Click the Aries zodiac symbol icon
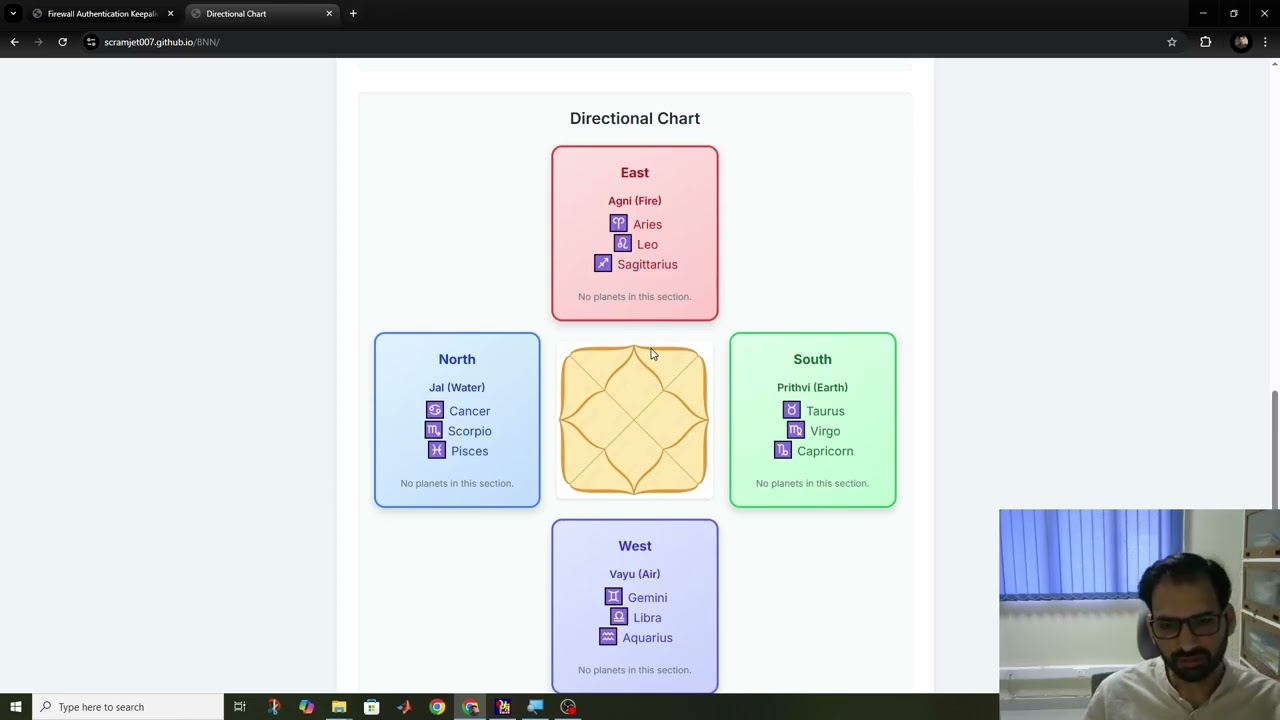Viewport: 1280px width, 720px height. click(619, 224)
